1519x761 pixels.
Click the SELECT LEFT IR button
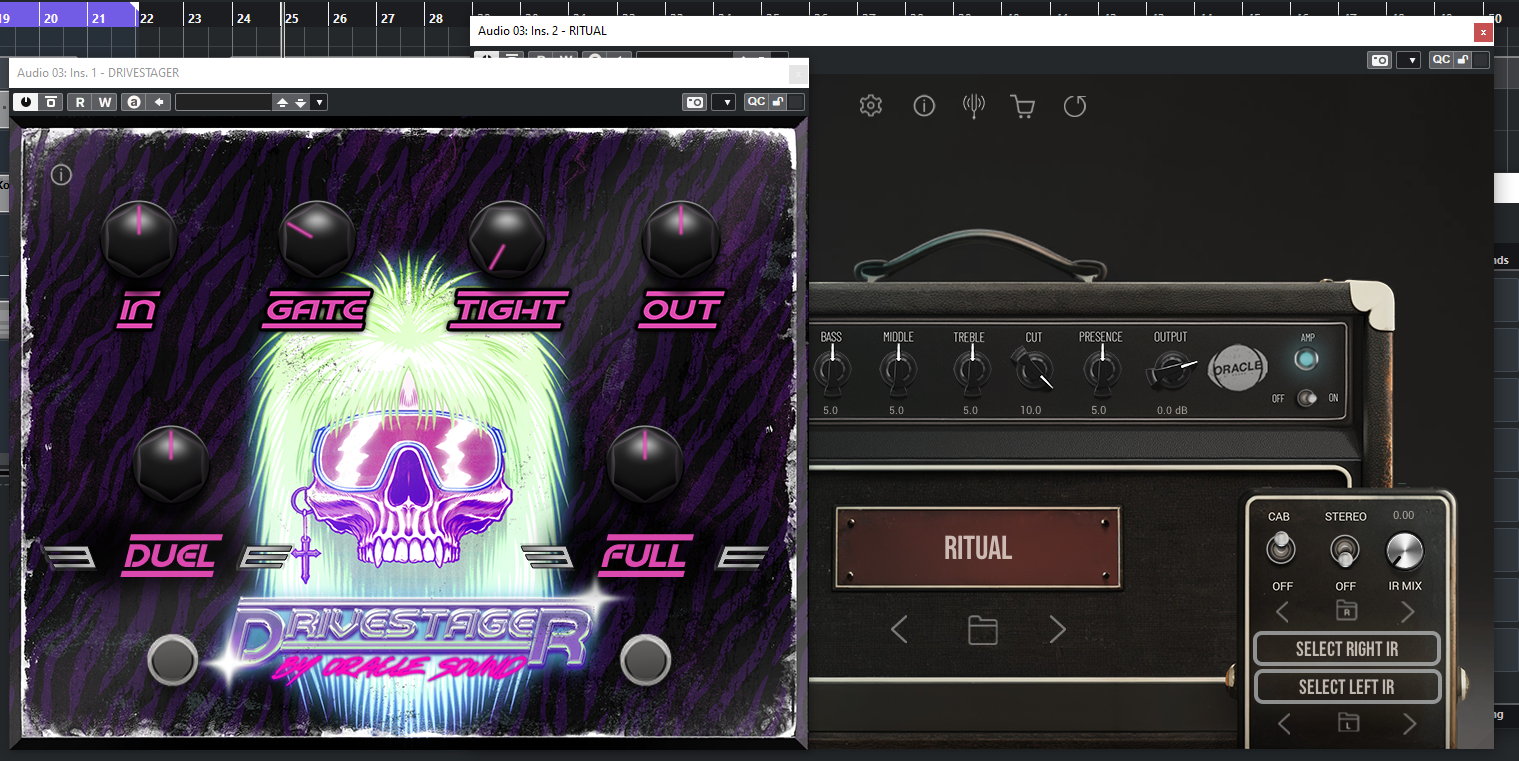[x=1346, y=687]
